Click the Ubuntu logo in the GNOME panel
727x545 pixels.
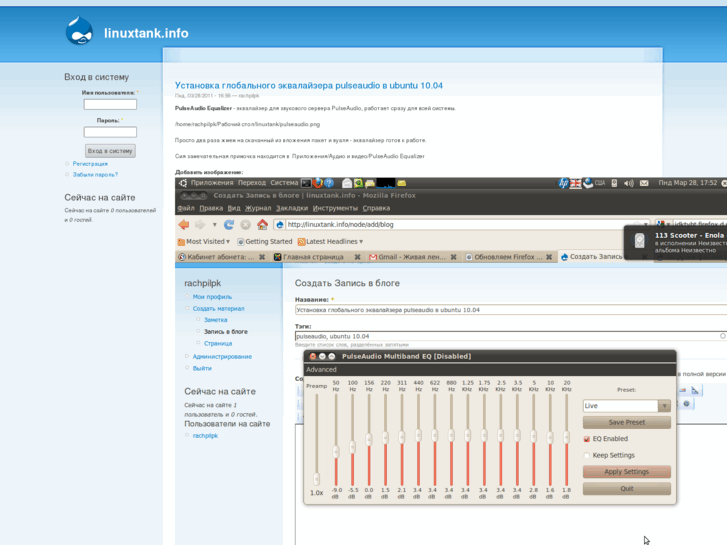[183, 183]
